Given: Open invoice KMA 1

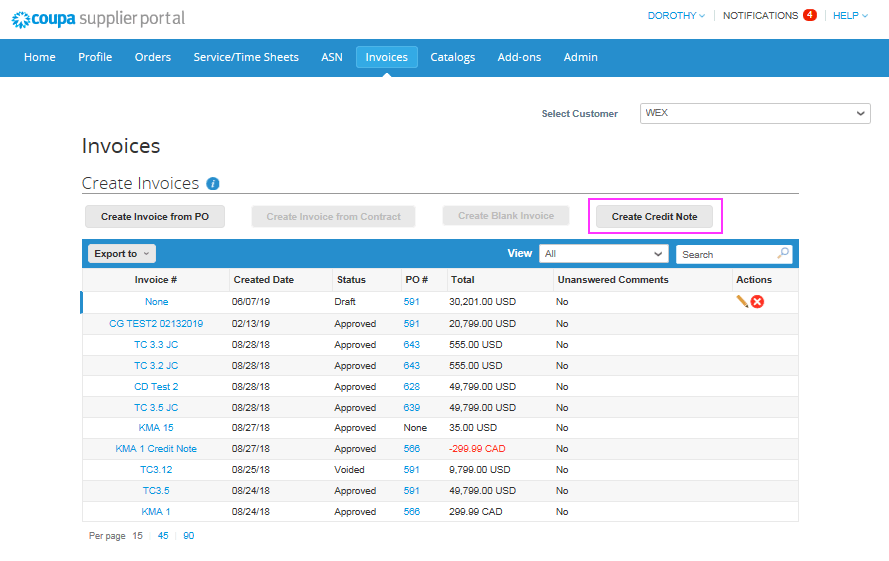Looking at the screenshot, I should [x=156, y=512].
